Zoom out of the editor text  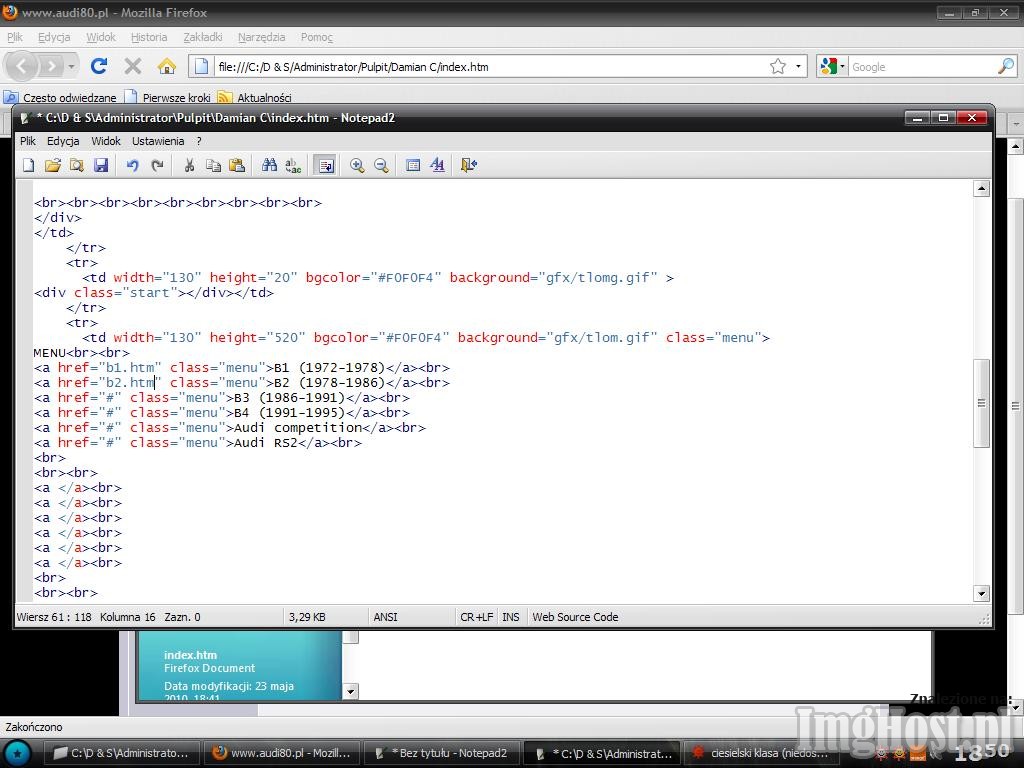[x=381, y=165]
